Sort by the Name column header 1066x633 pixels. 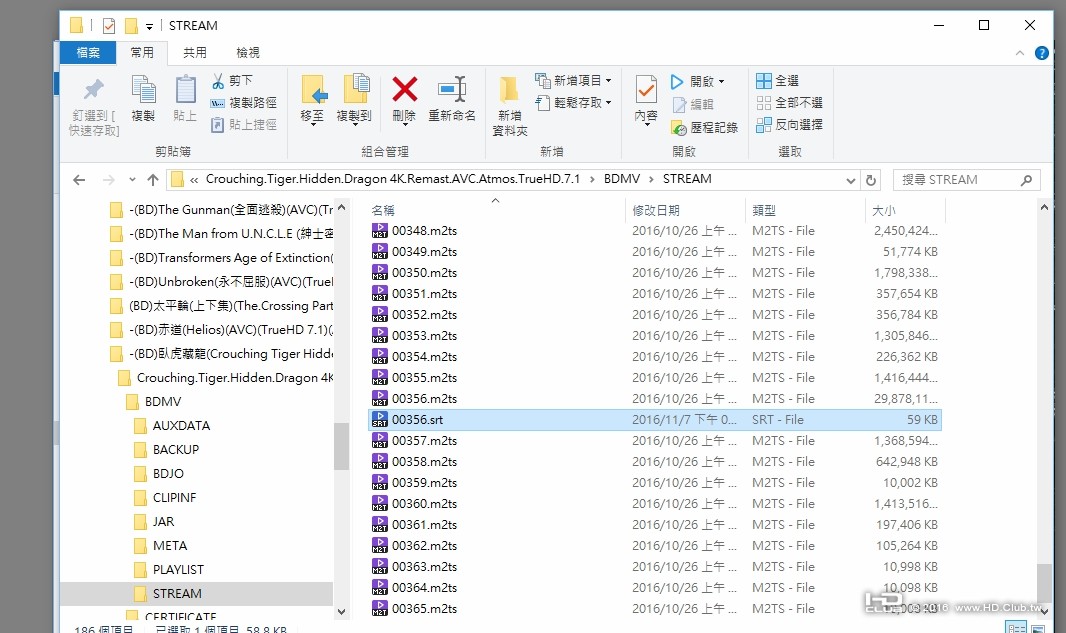[x=383, y=211]
